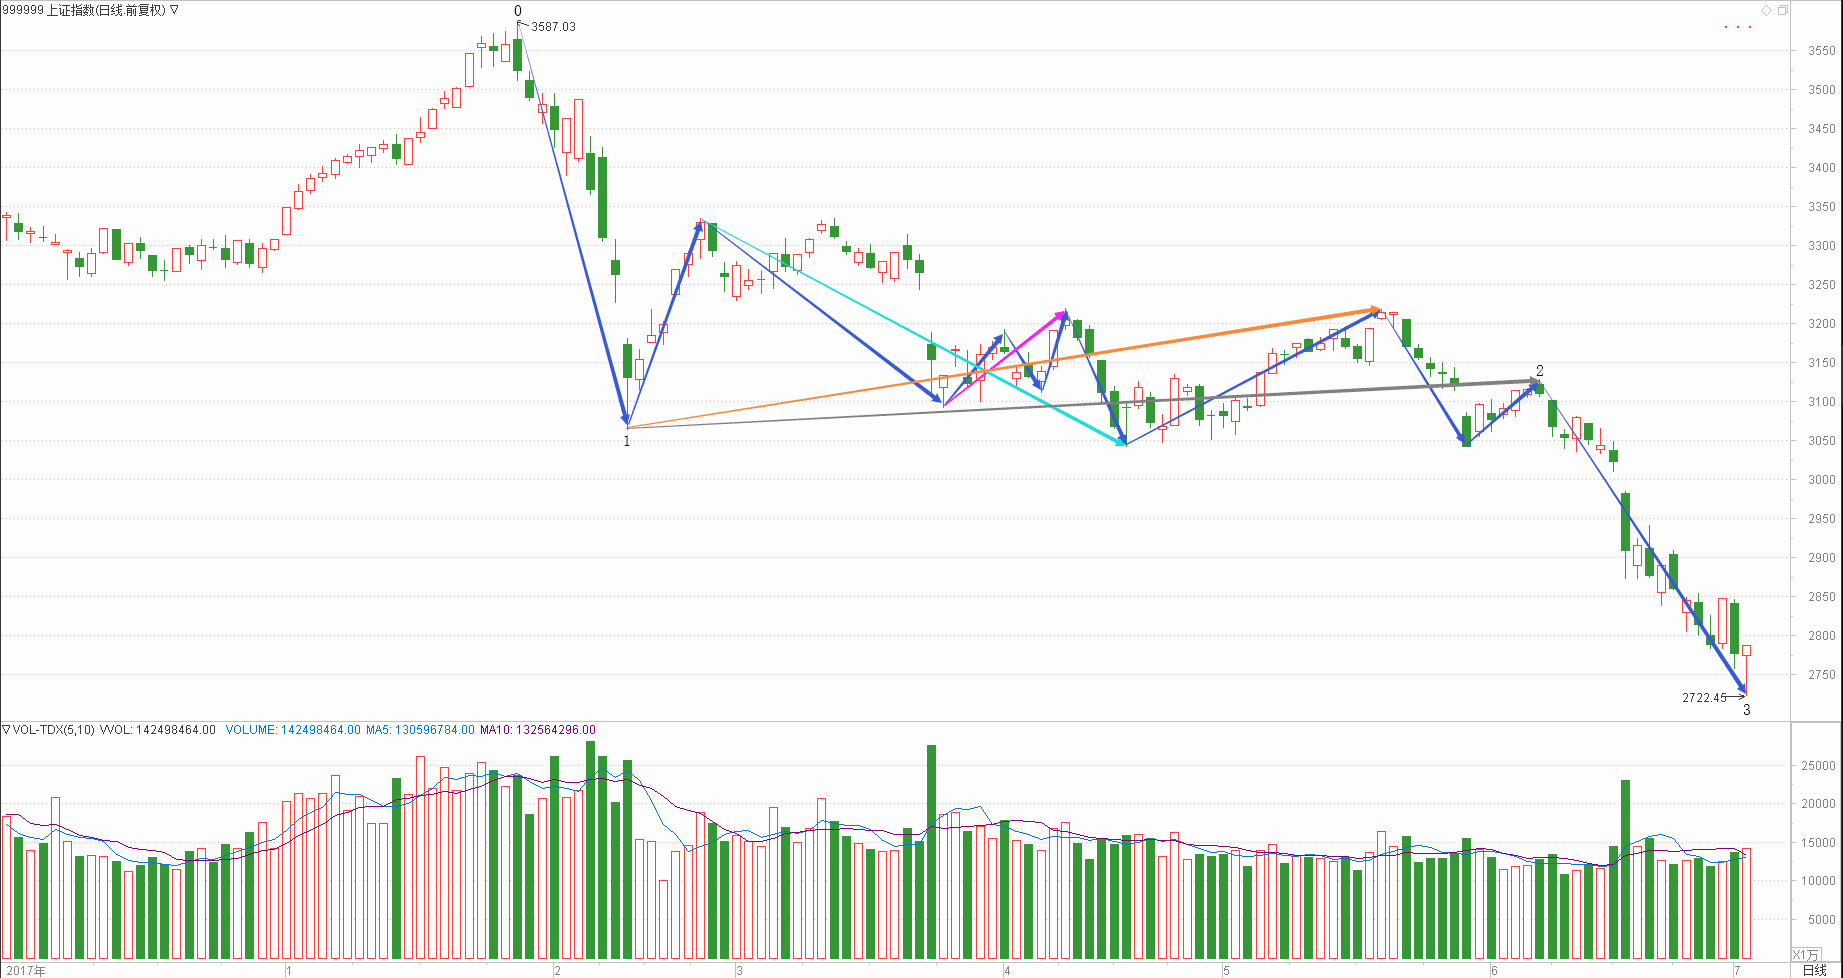Click the tallest green volume bar
This screenshot has width=1843, height=978.
[590, 850]
